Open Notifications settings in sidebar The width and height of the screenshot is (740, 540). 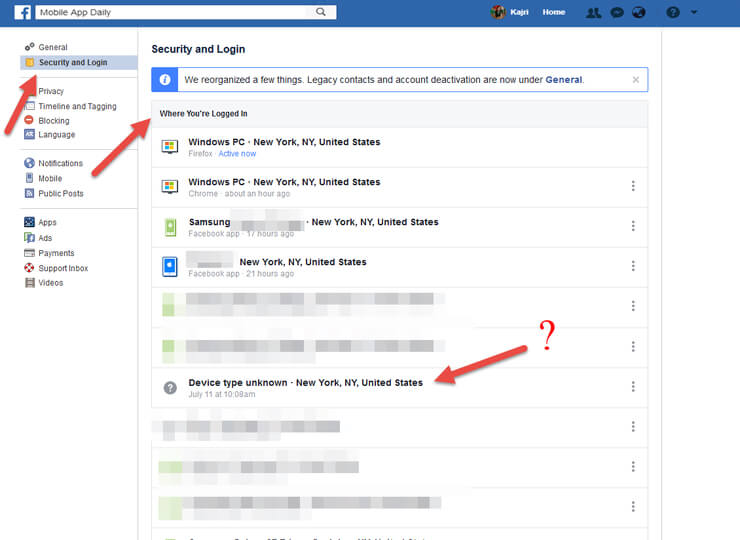click(x=60, y=163)
